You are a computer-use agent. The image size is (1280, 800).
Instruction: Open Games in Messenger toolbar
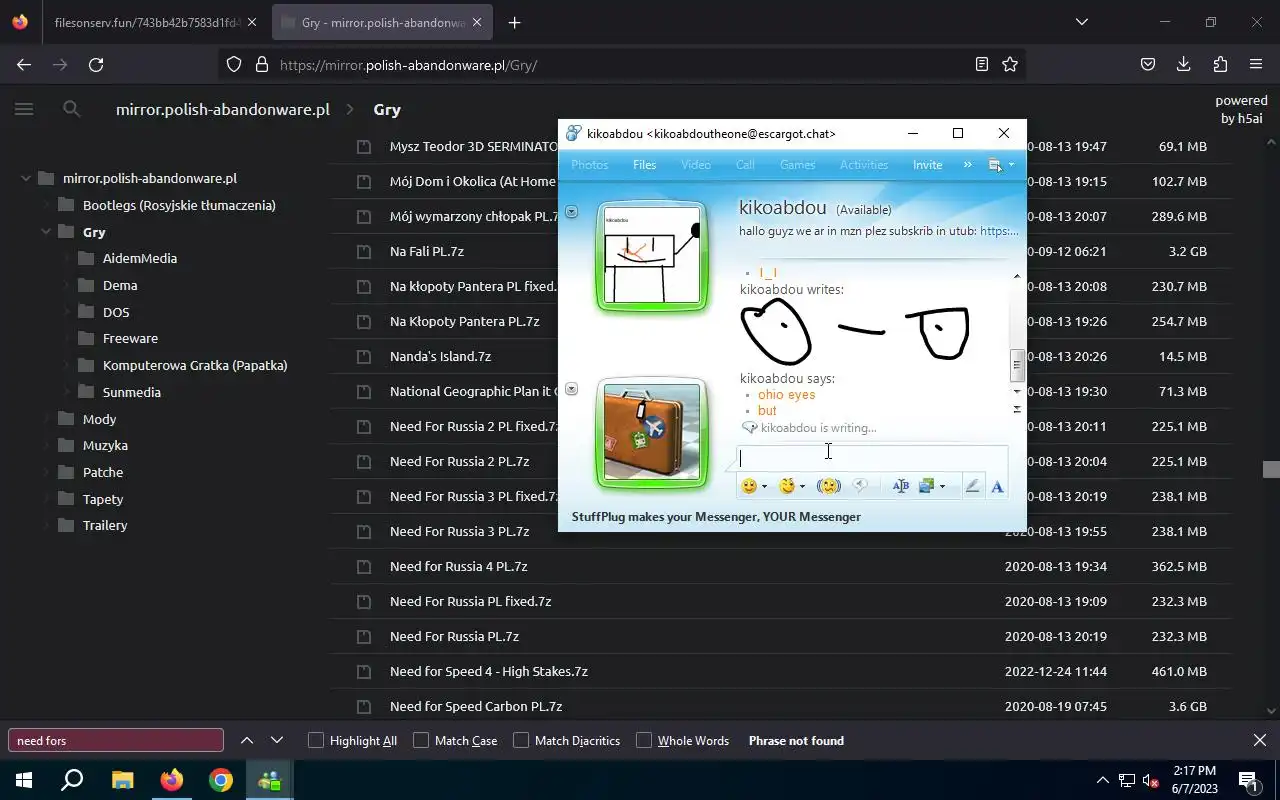[798, 165]
